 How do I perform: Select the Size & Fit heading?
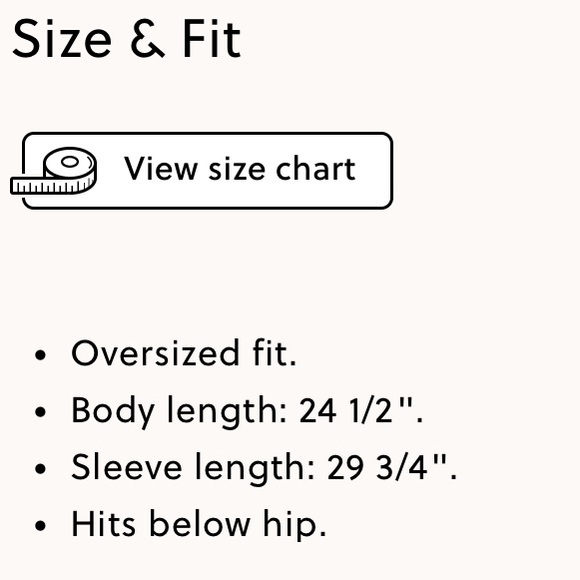[127, 39]
